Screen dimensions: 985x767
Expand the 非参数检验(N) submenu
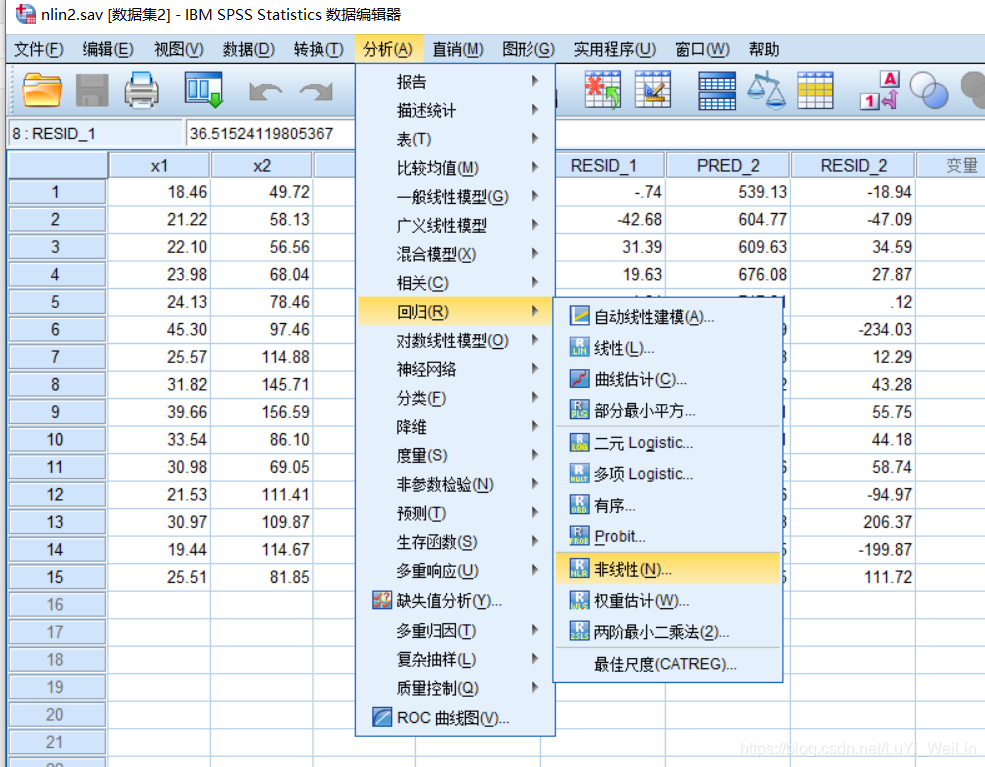455,484
